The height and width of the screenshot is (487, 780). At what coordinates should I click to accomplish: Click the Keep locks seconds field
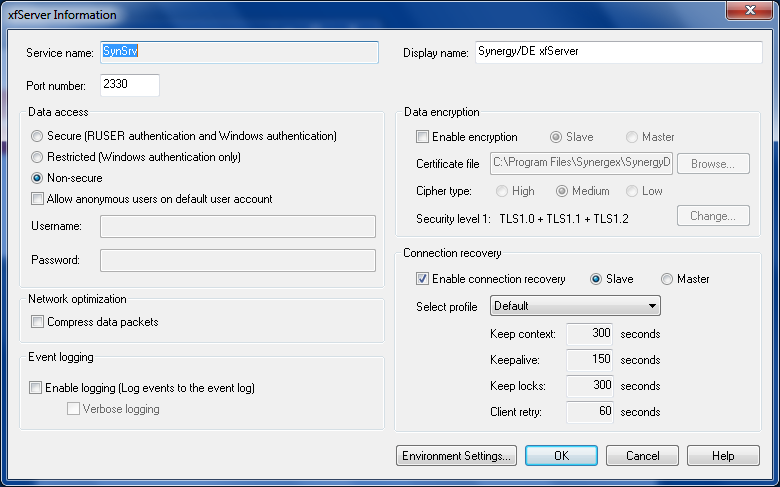(589, 386)
